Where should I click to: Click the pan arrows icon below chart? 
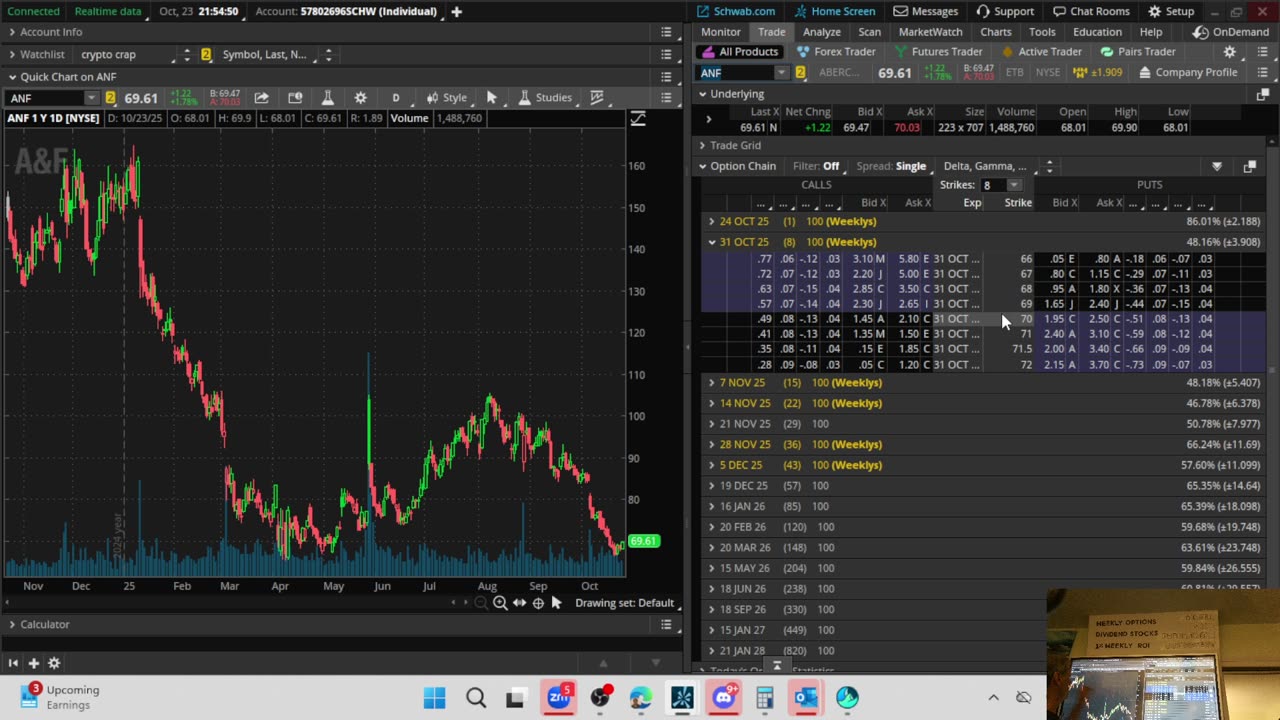(x=519, y=603)
